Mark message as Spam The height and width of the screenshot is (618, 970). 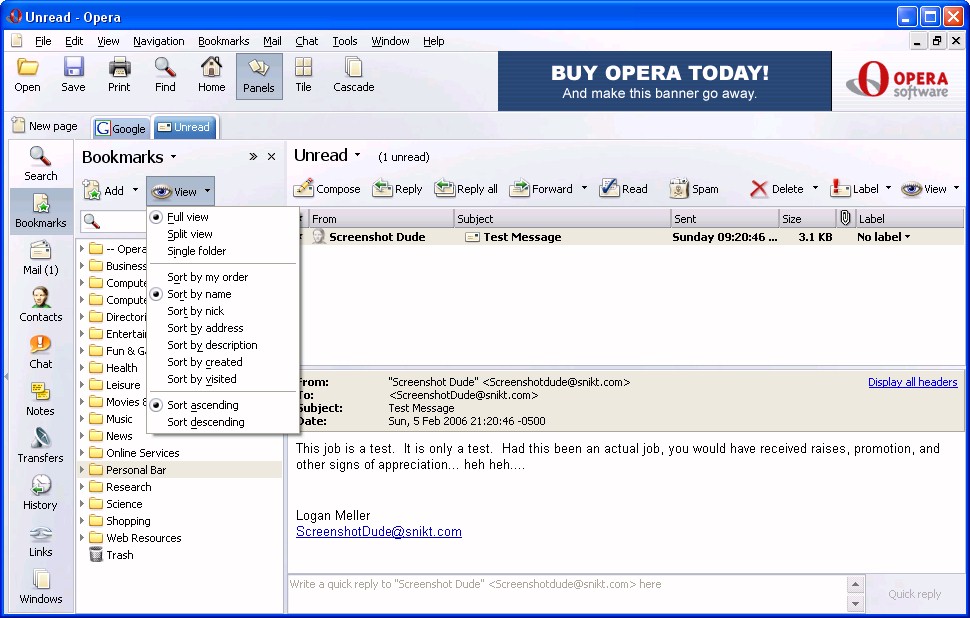point(679,188)
